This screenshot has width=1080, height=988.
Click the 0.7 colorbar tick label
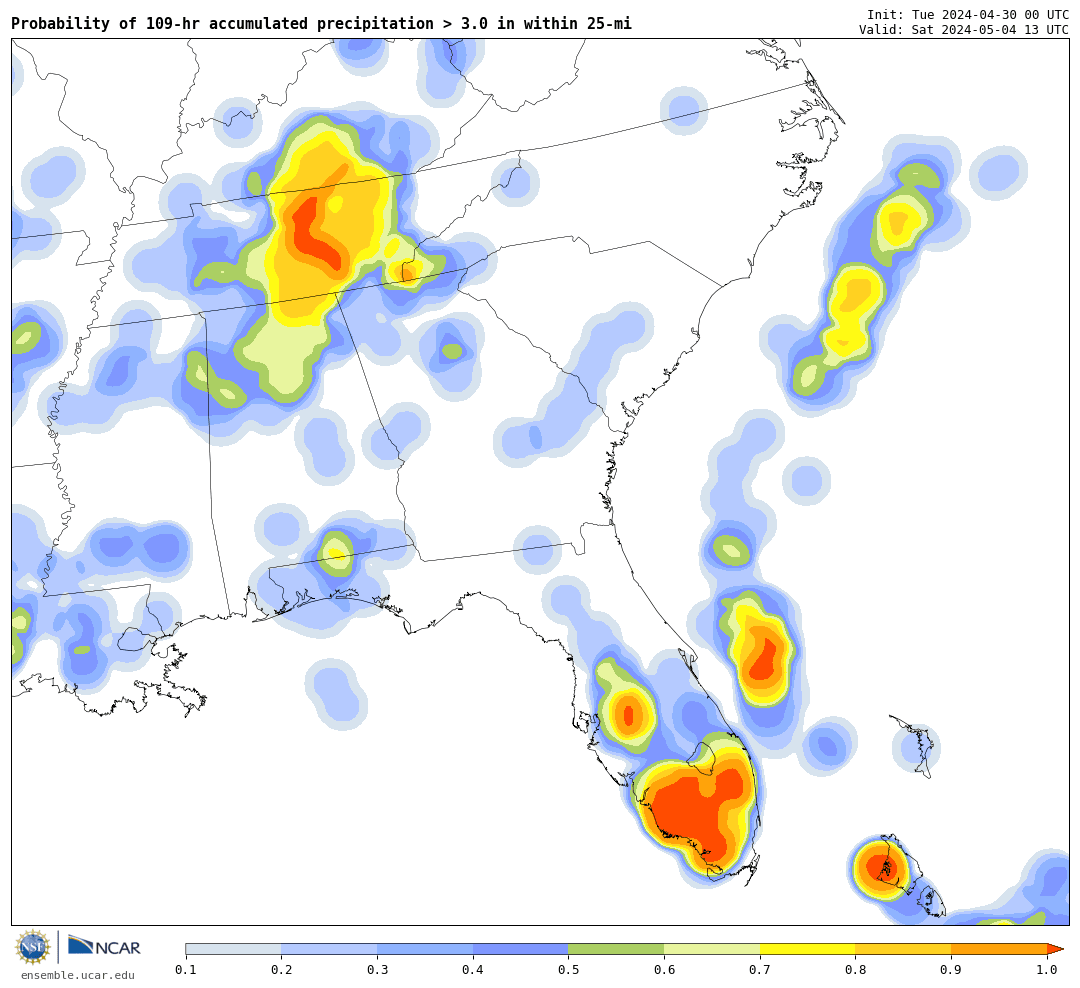click(760, 969)
